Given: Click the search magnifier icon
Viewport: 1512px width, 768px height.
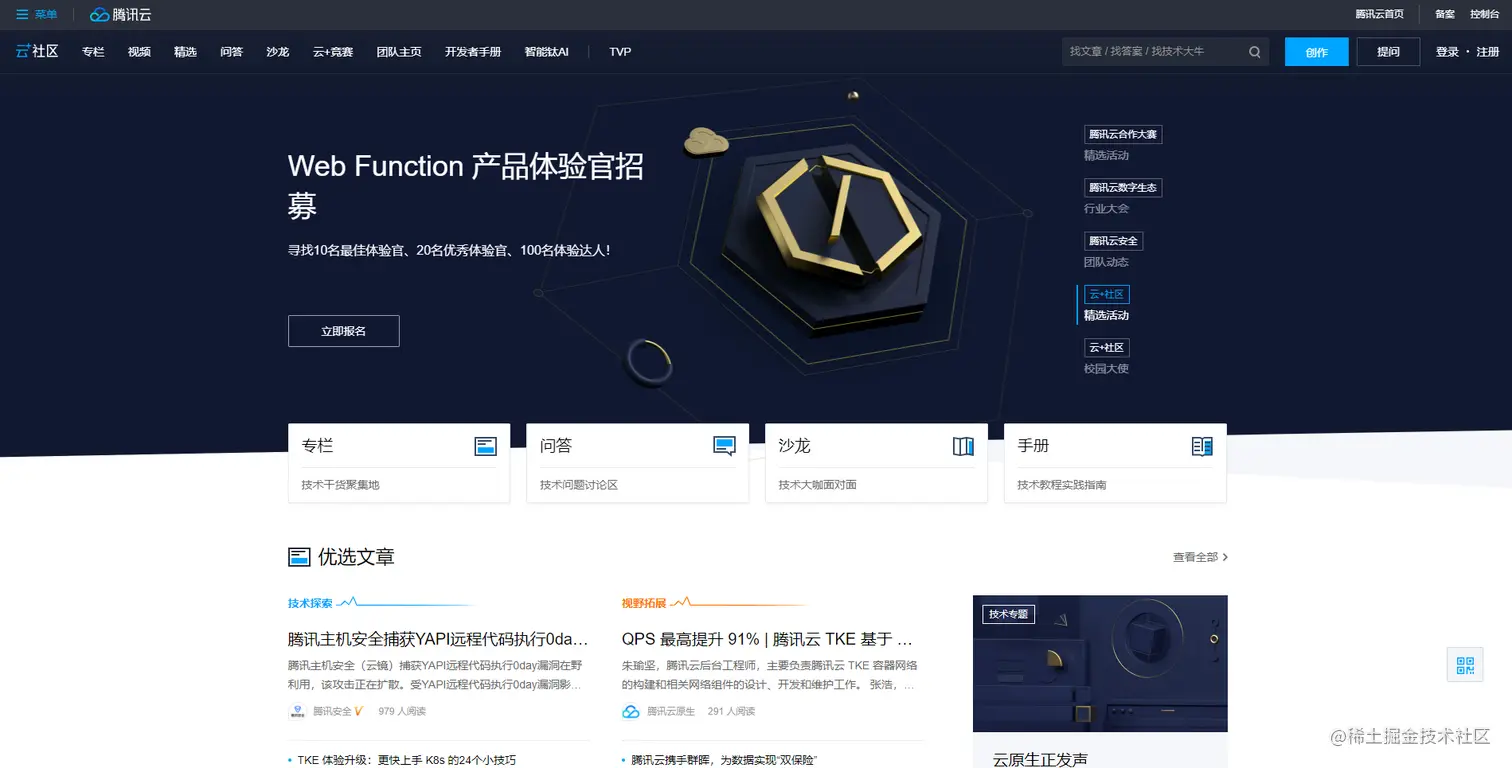Looking at the screenshot, I should pos(1255,52).
